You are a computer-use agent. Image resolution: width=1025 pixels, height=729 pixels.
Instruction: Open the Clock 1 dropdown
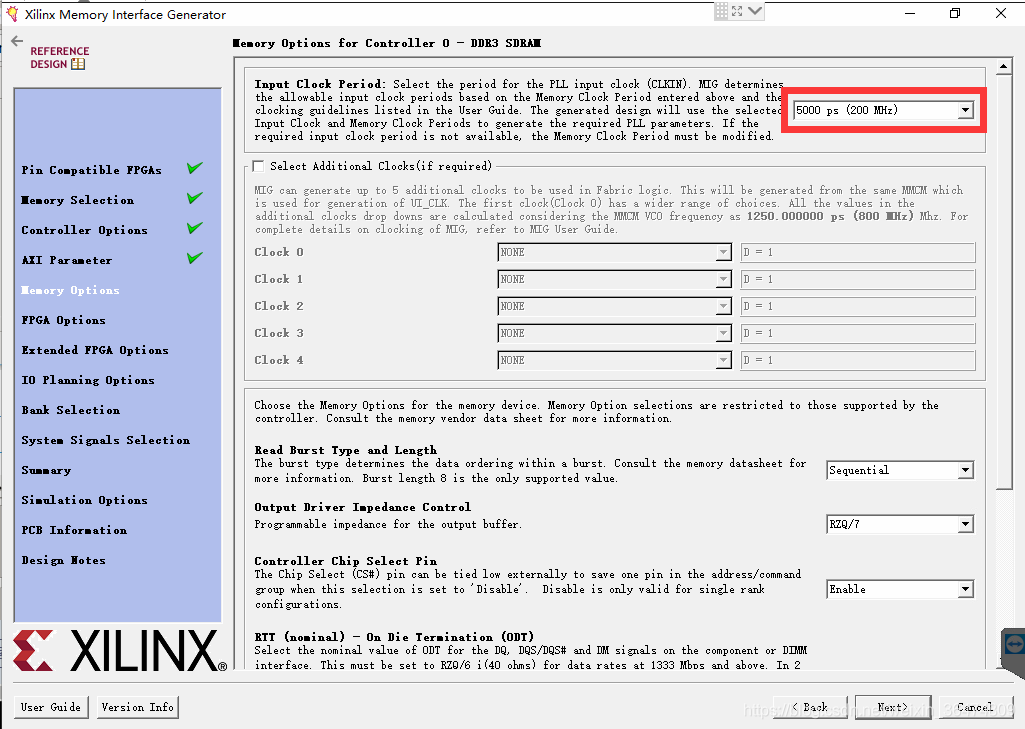tap(614, 279)
